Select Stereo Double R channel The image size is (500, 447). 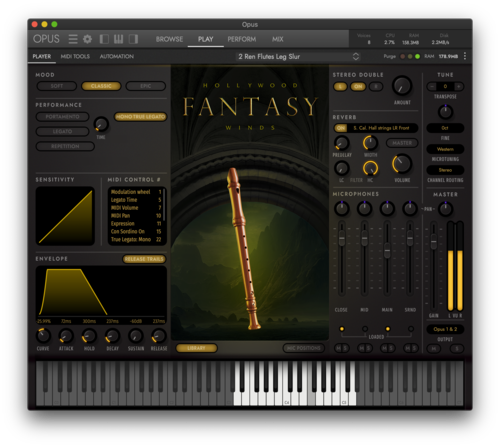(376, 87)
